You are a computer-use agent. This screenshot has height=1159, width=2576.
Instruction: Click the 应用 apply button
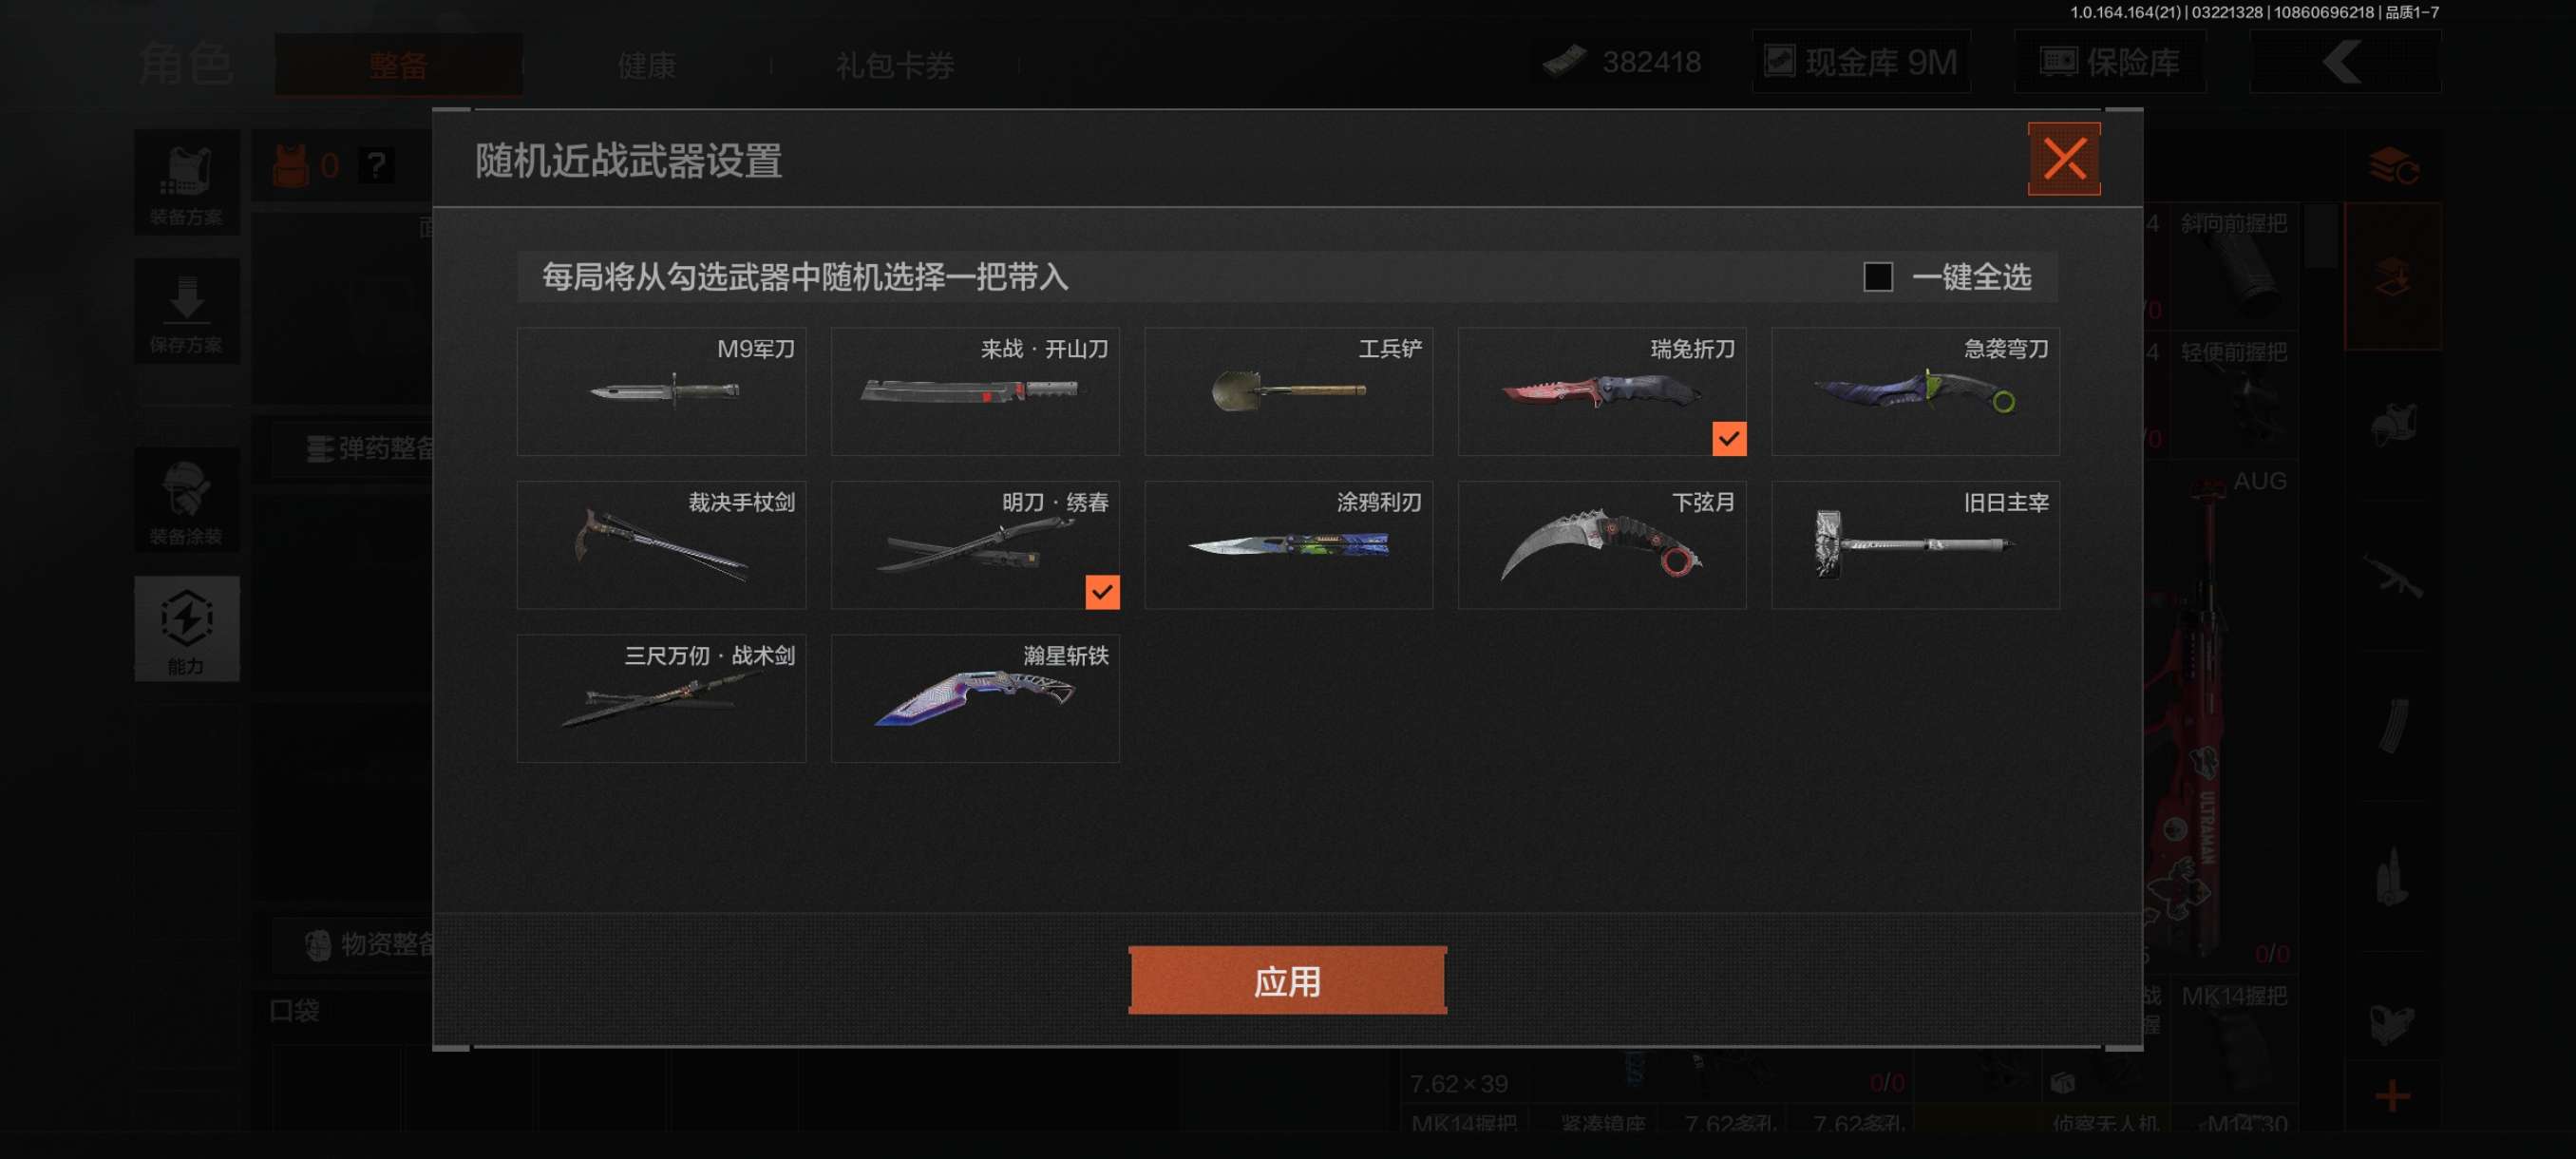(x=1287, y=980)
